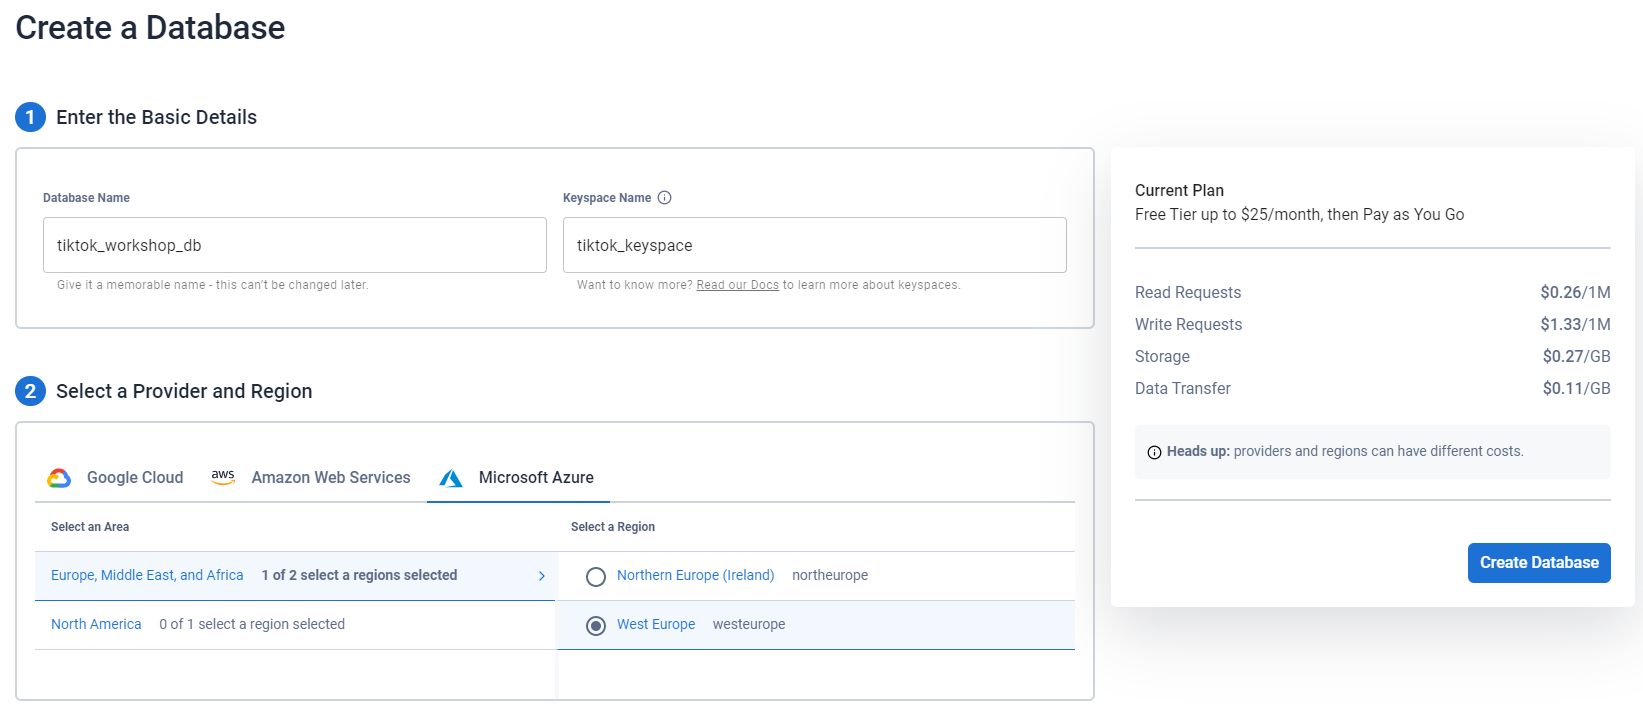1643x720 pixels.
Task: Switch to the Microsoft Azure tab
Action: point(536,478)
